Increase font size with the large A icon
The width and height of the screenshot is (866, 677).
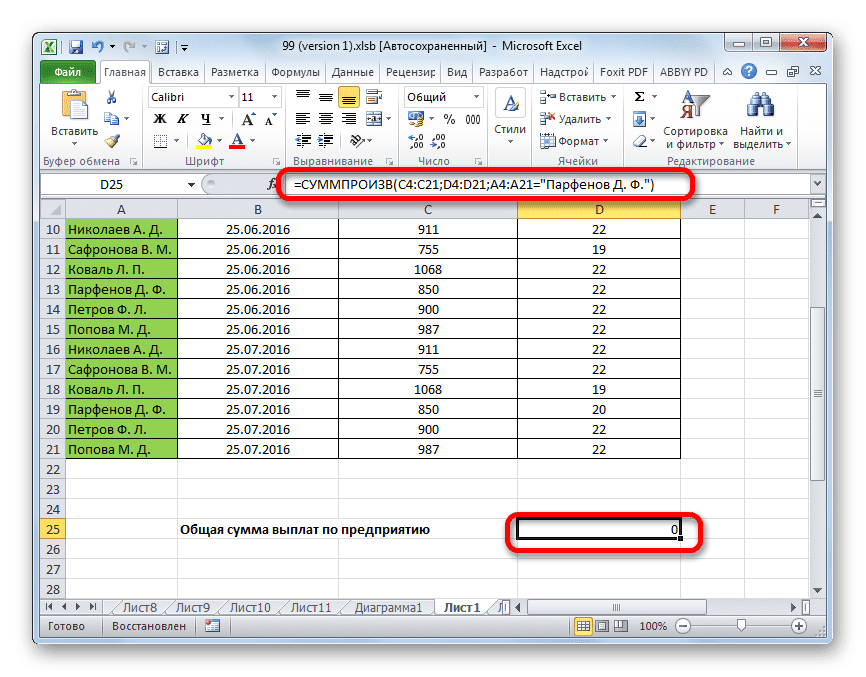(248, 119)
